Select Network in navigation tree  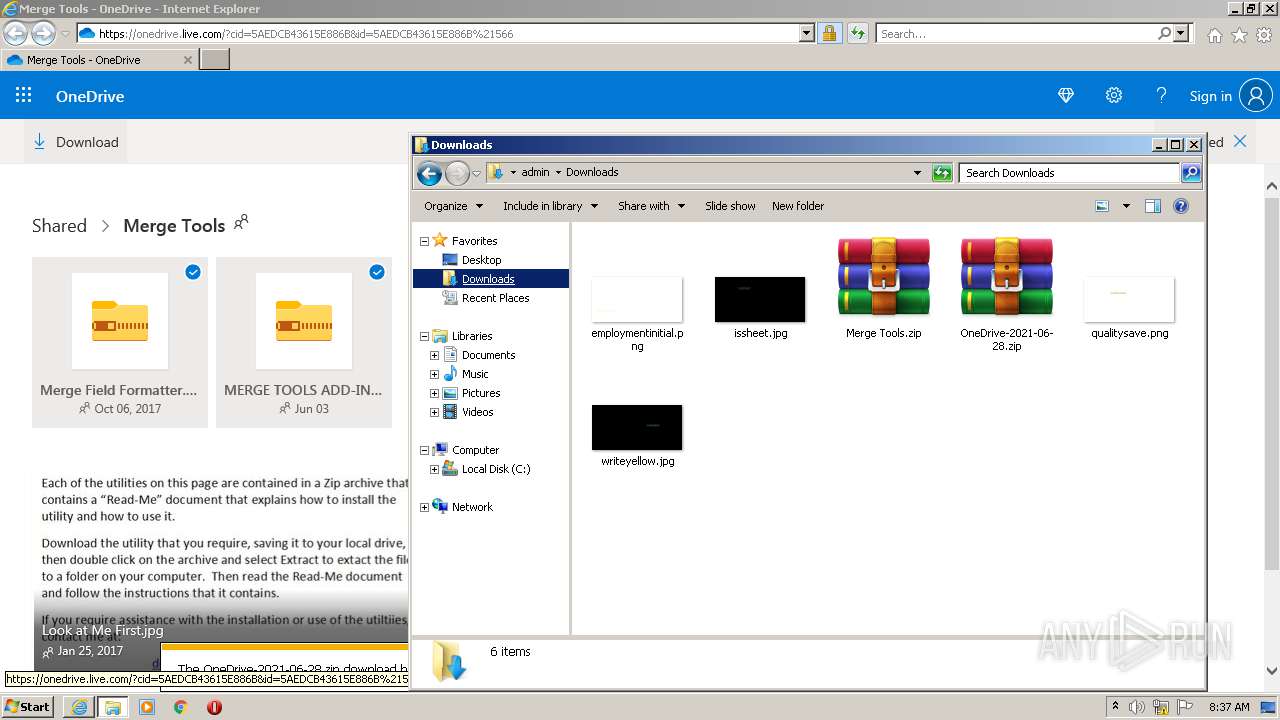472,507
